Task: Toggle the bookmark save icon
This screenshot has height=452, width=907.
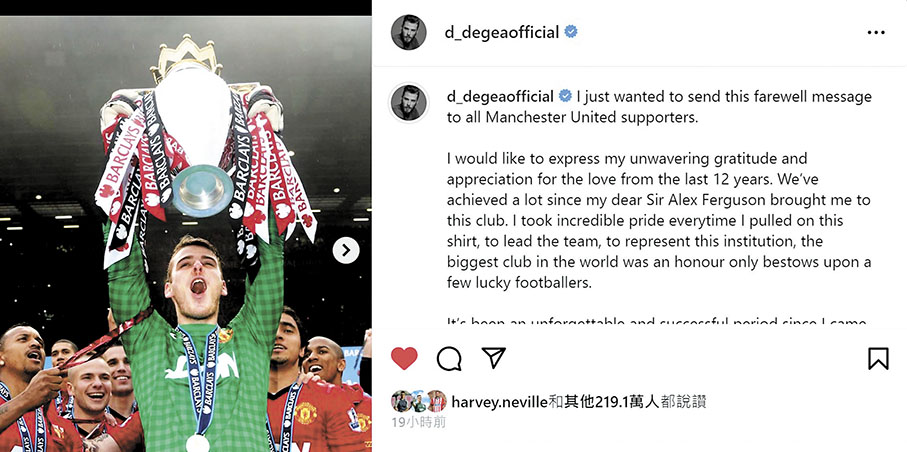Action: click(x=878, y=358)
